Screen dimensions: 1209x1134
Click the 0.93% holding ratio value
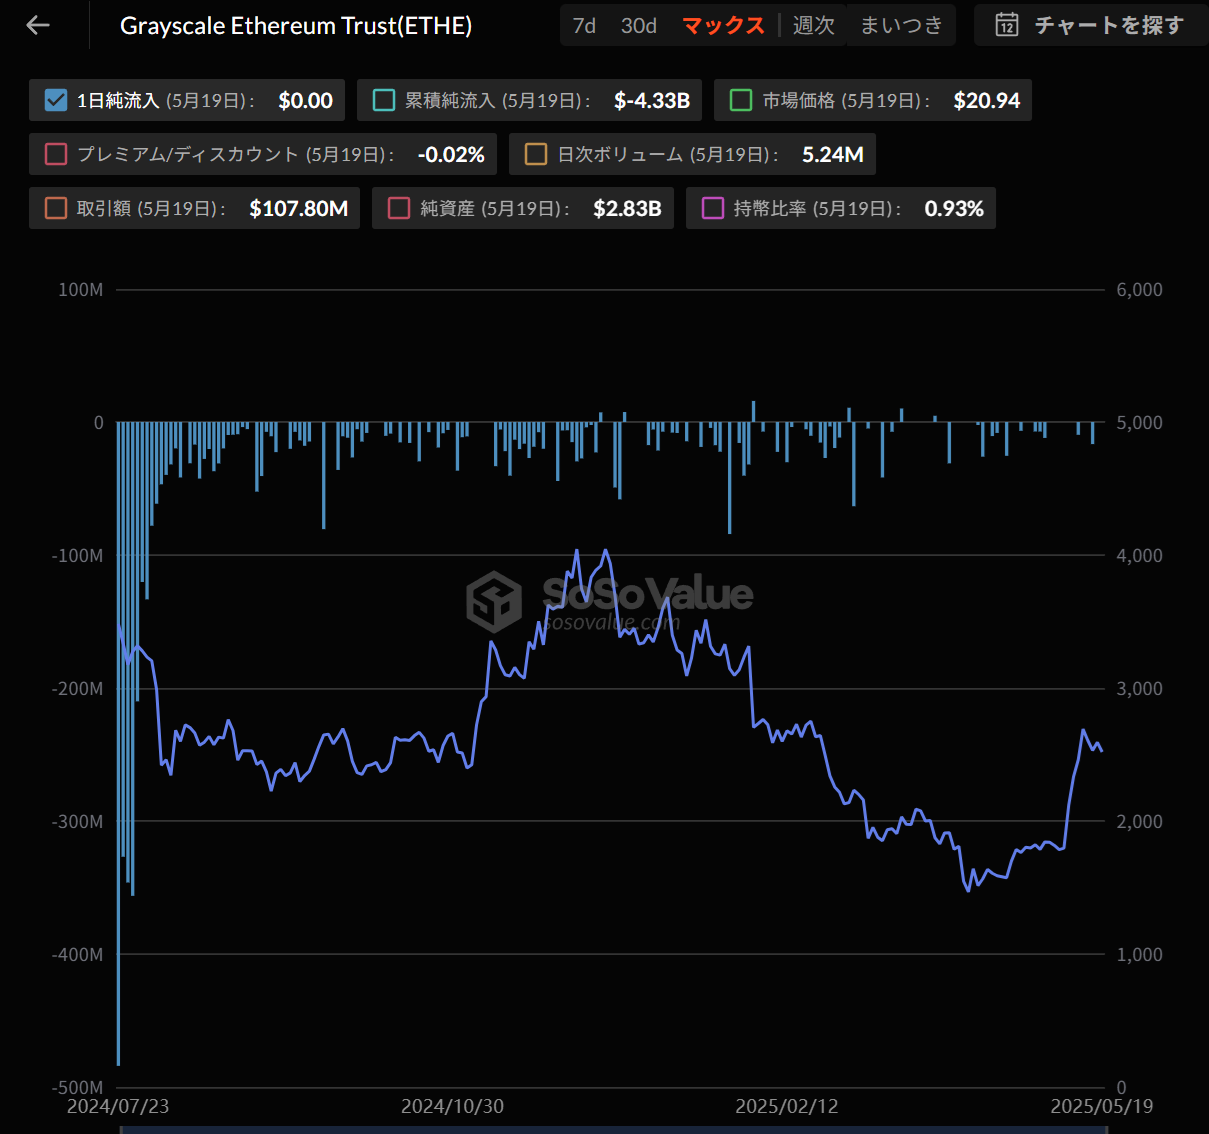(954, 208)
